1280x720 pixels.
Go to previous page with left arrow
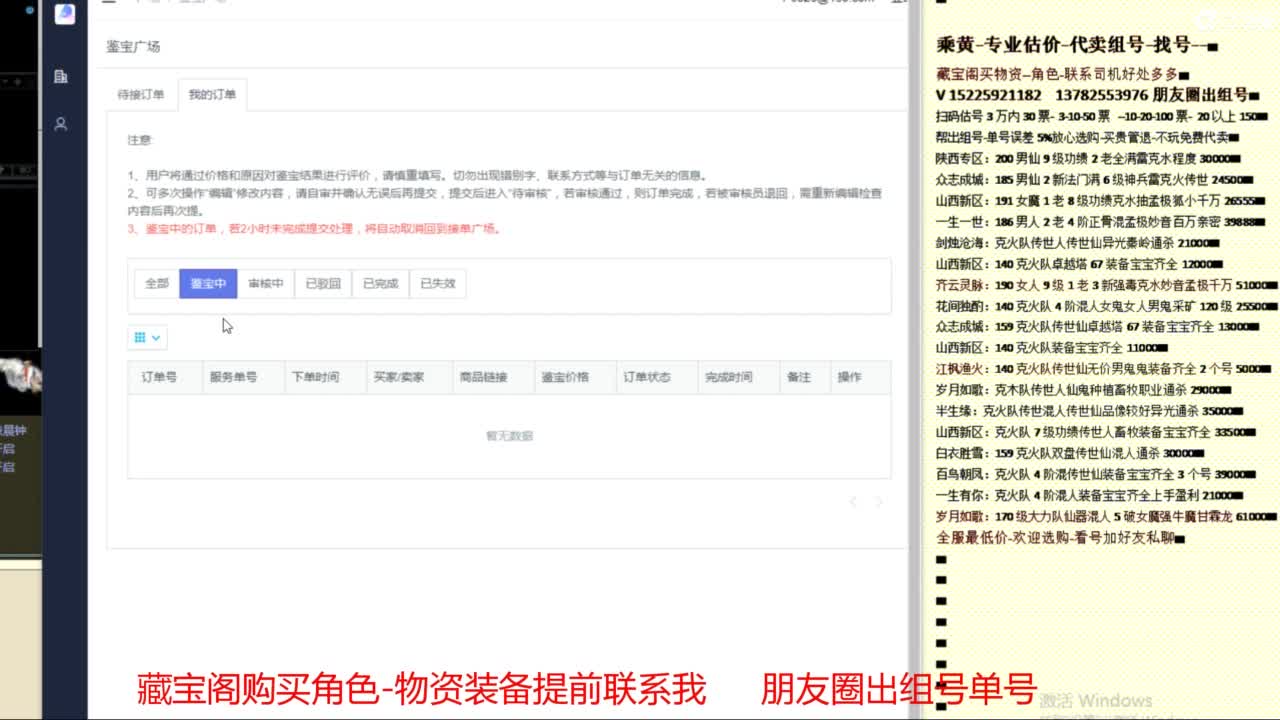[x=853, y=502]
